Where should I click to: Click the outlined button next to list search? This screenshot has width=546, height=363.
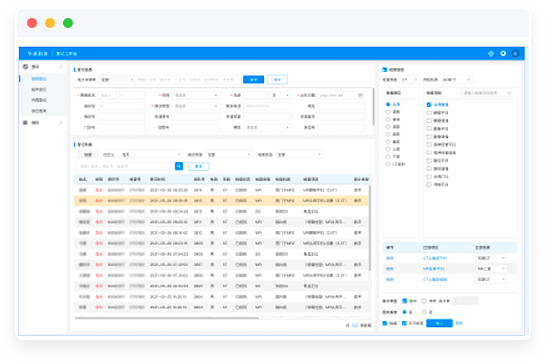pyautogui.click(x=198, y=166)
